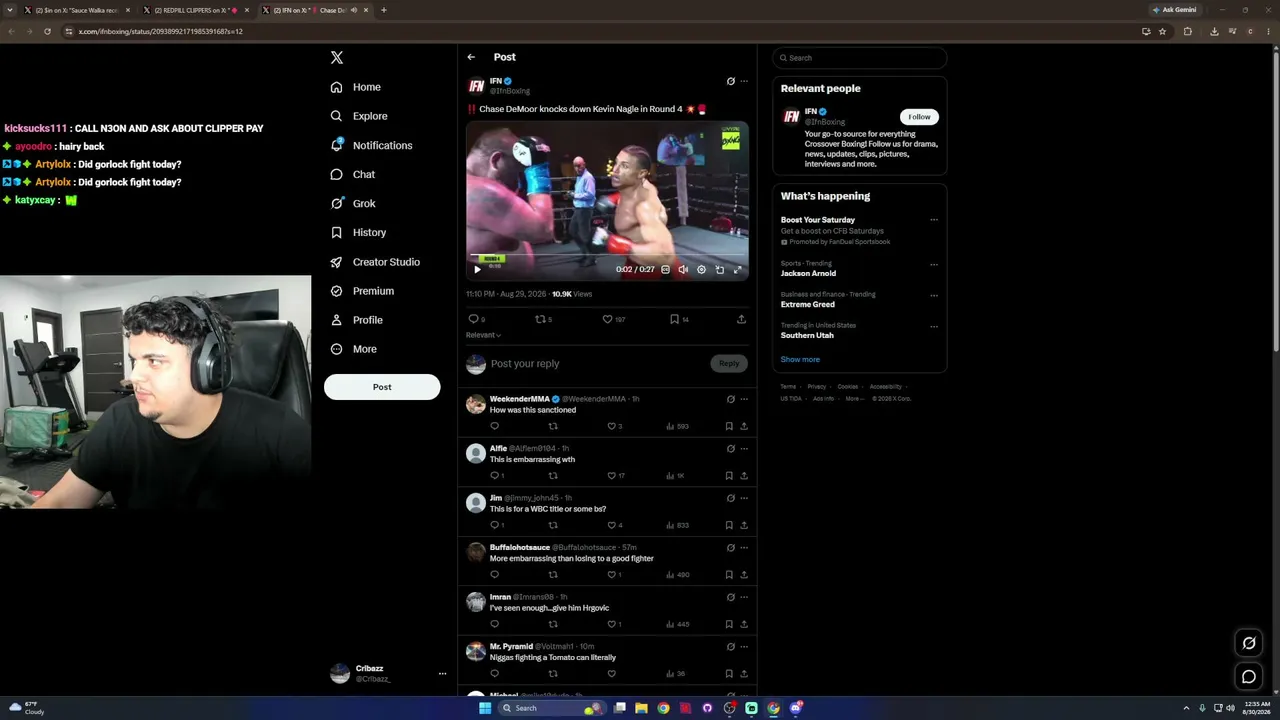Go back using the Post header arrow
Viewport: 1280px width, 720px height.
pyautogui.click(x=471, y=57)
